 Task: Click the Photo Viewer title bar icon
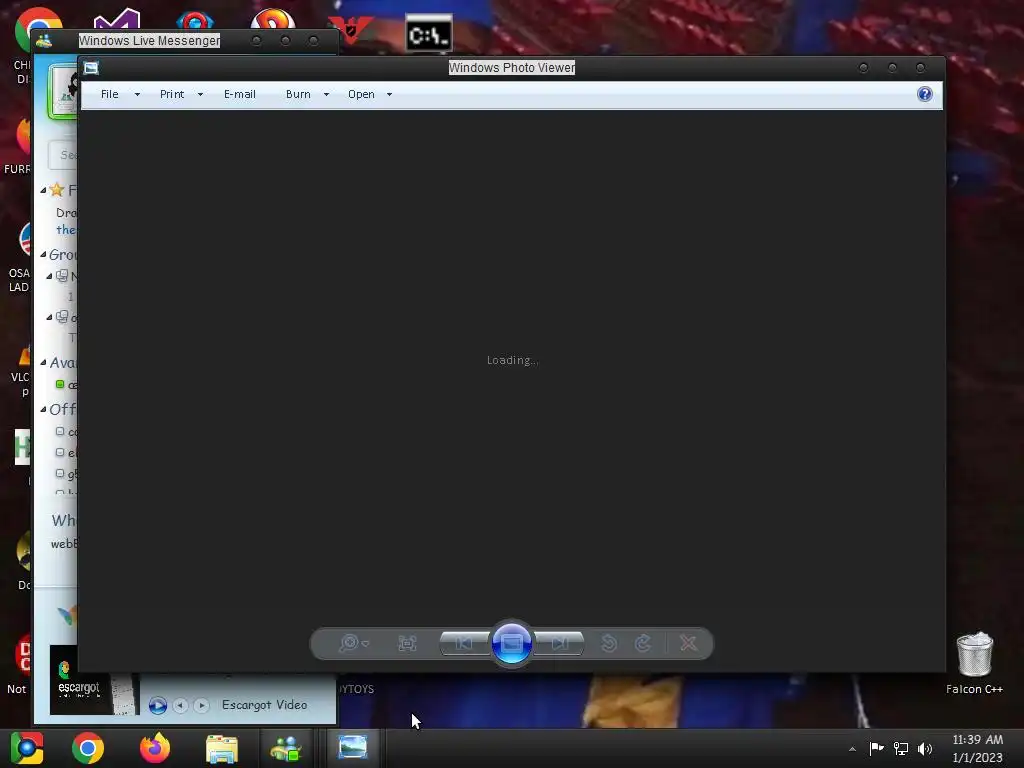(x=91, y=68)
